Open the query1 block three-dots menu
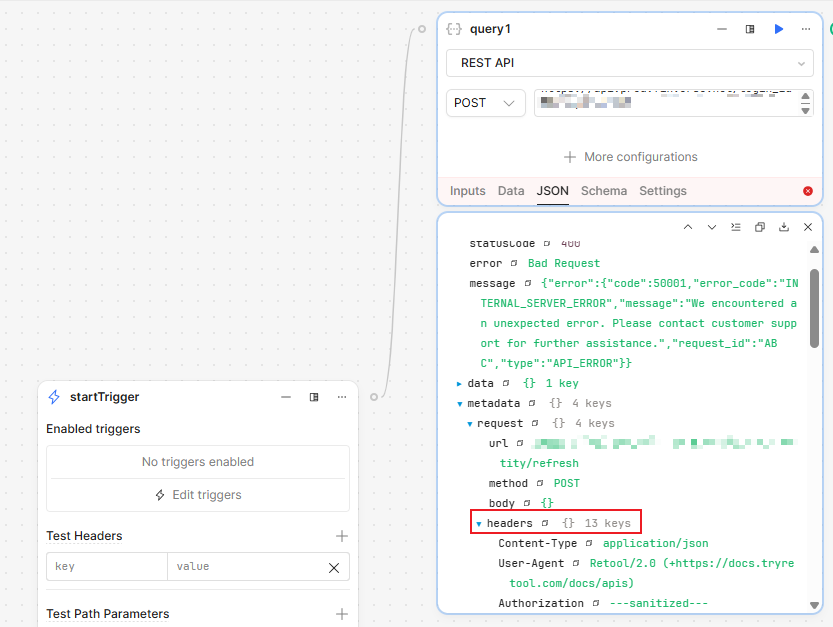Viewport: 833px width, 627px height. point(806,29)
